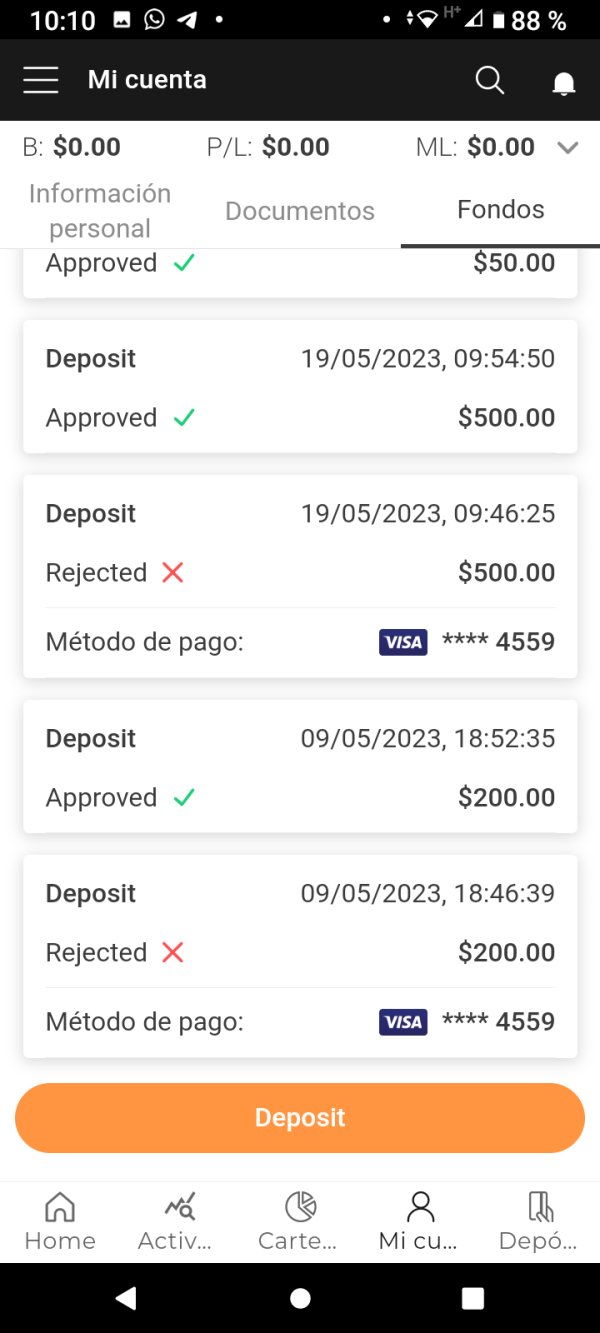Switch to Información personal tab

click(x=100, y=210)
